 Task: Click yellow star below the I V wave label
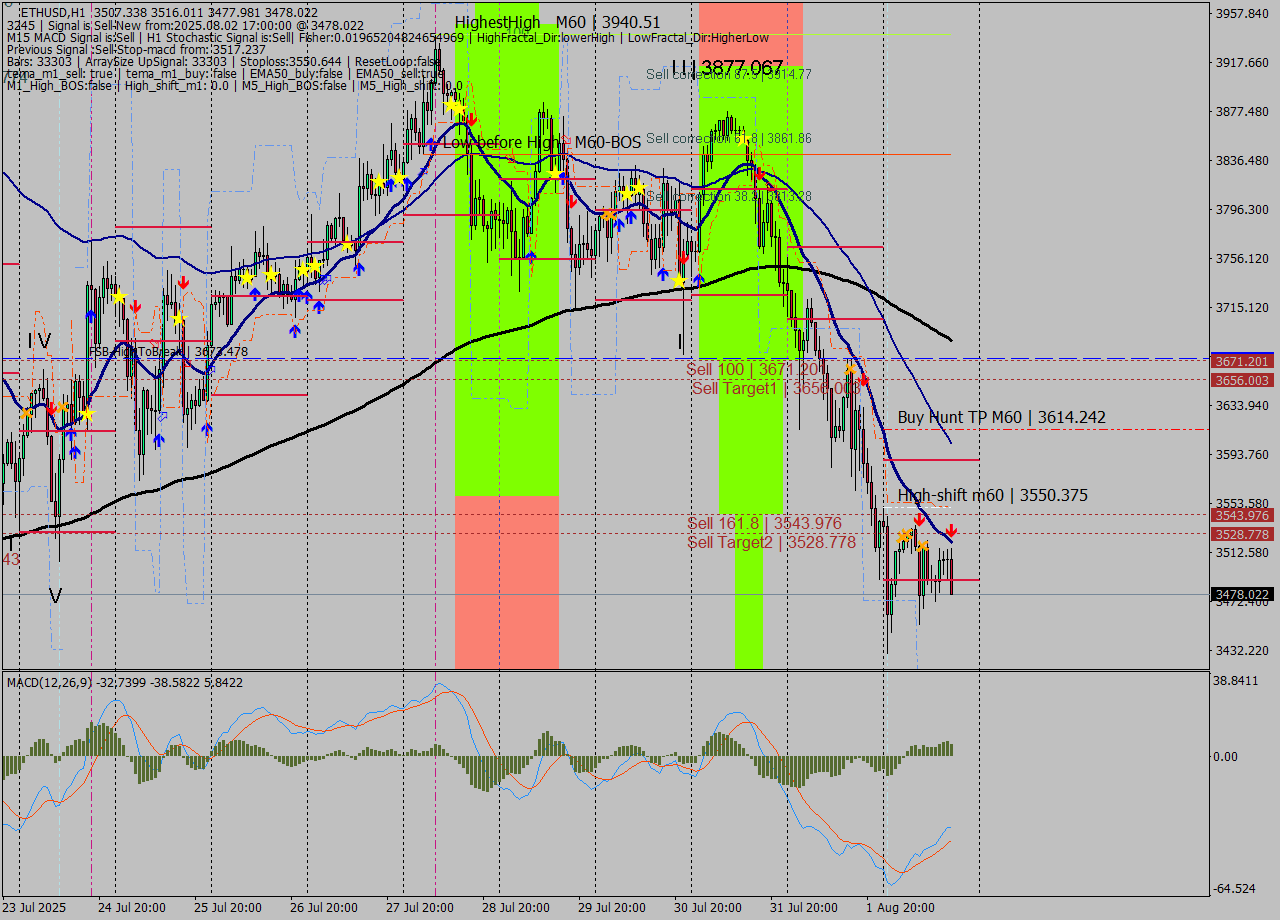pos(87,413)
